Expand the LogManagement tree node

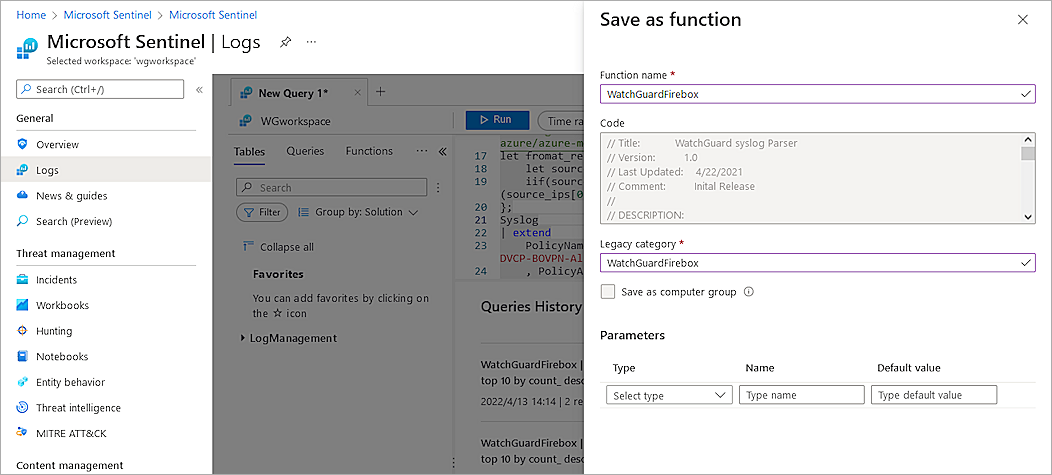[242, 338]
